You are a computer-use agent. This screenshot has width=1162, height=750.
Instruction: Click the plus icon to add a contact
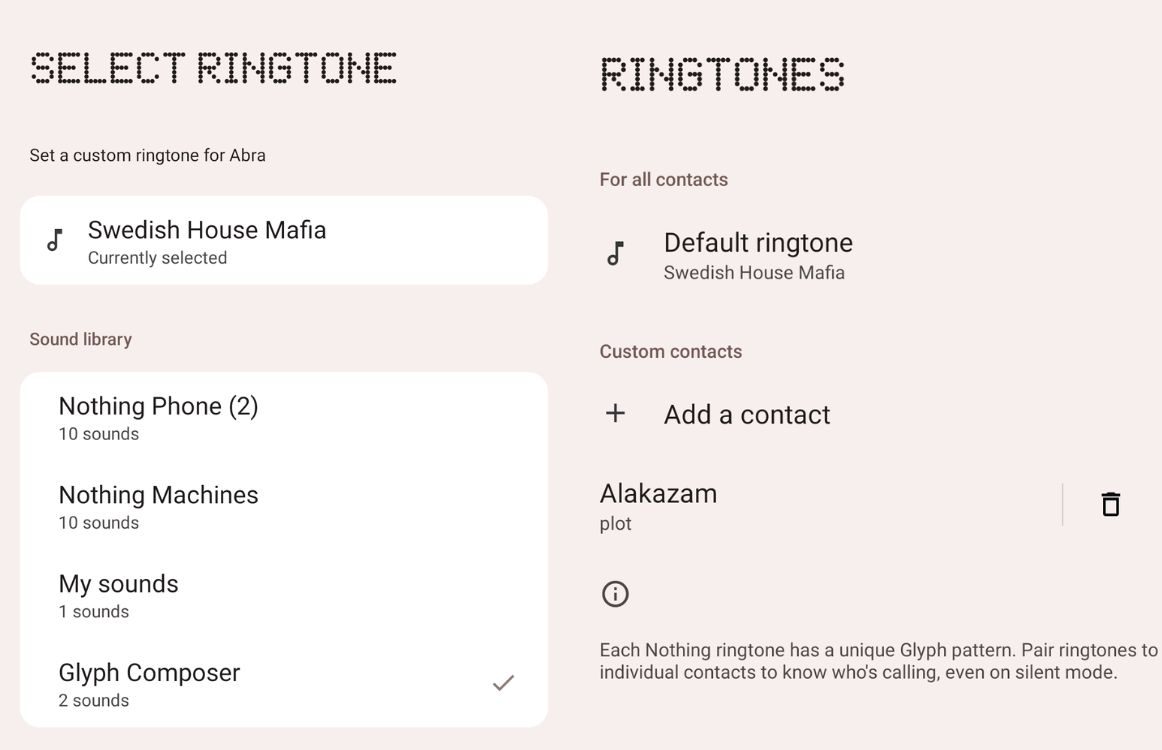pyautogui.click(x=614, y=413)
